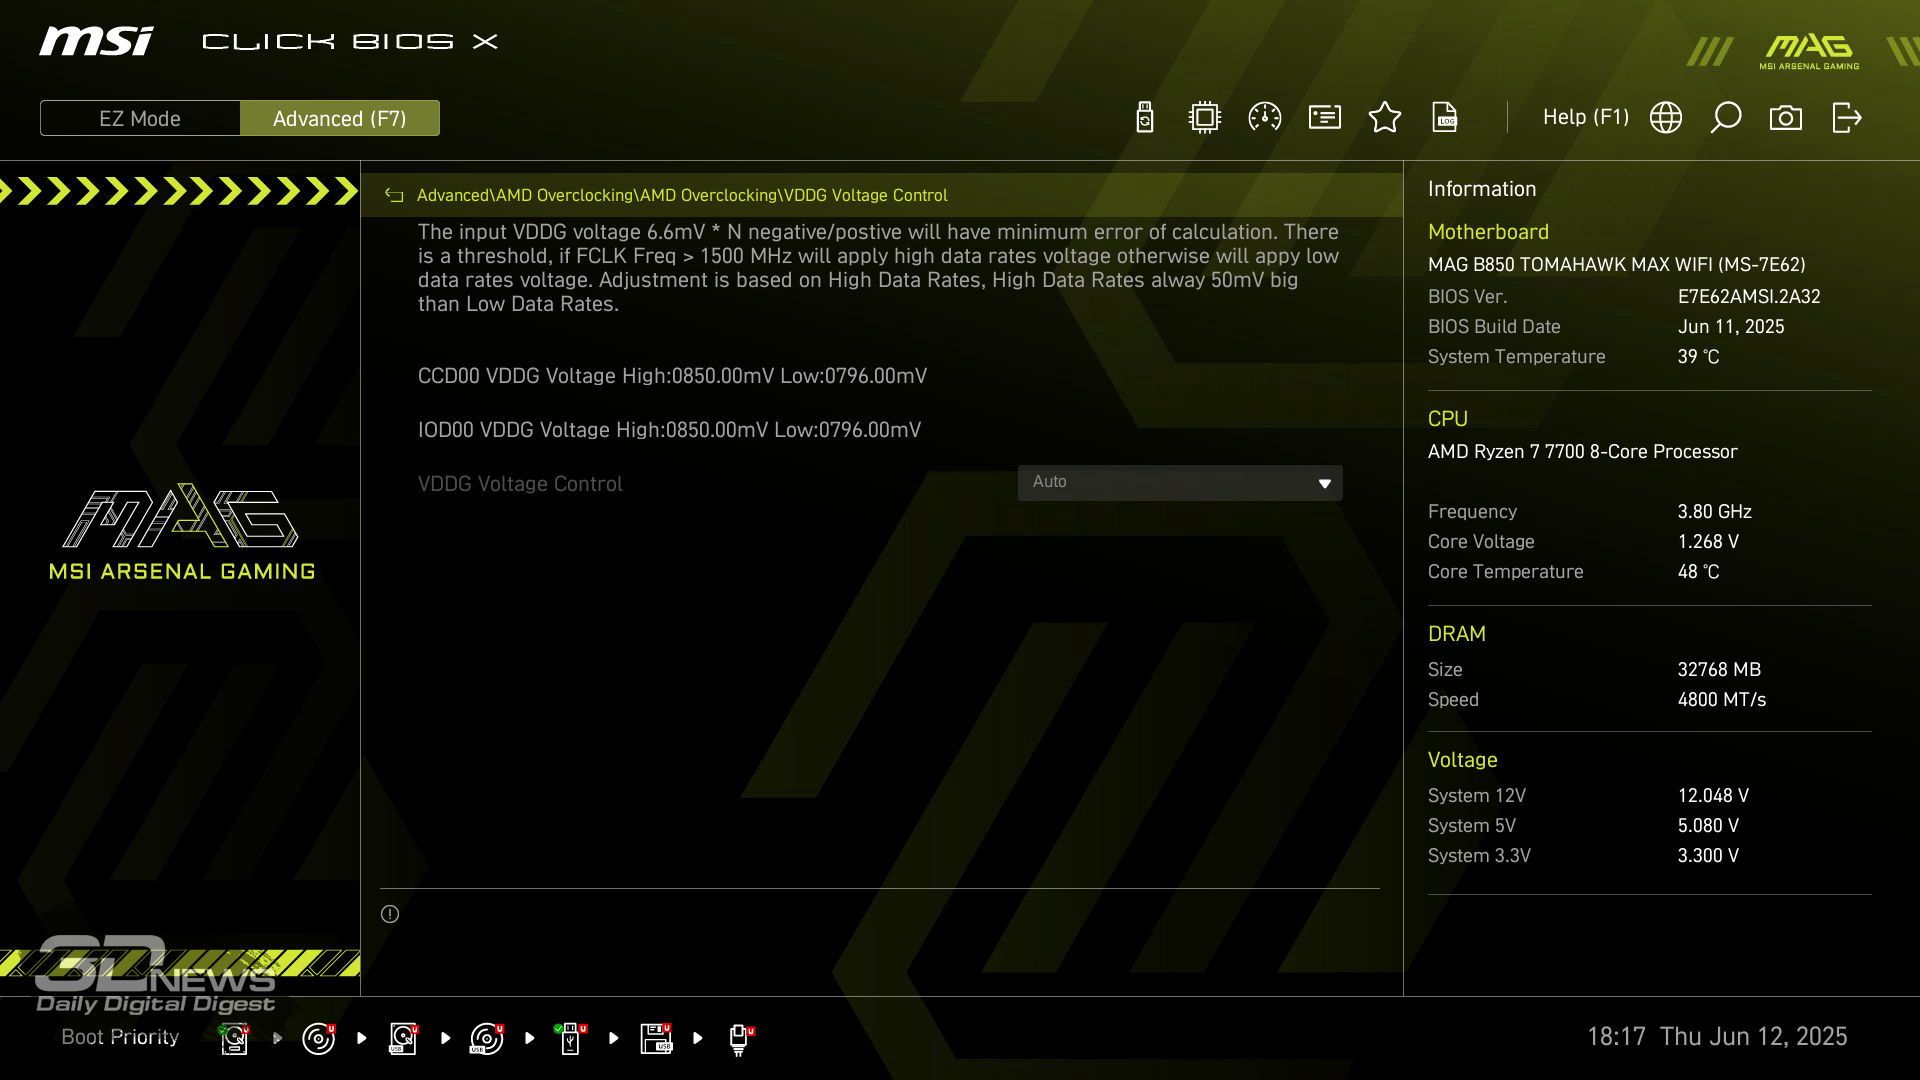
Task: Click the System 3.3V reading 3.300 V
Action: (1708, 856)
